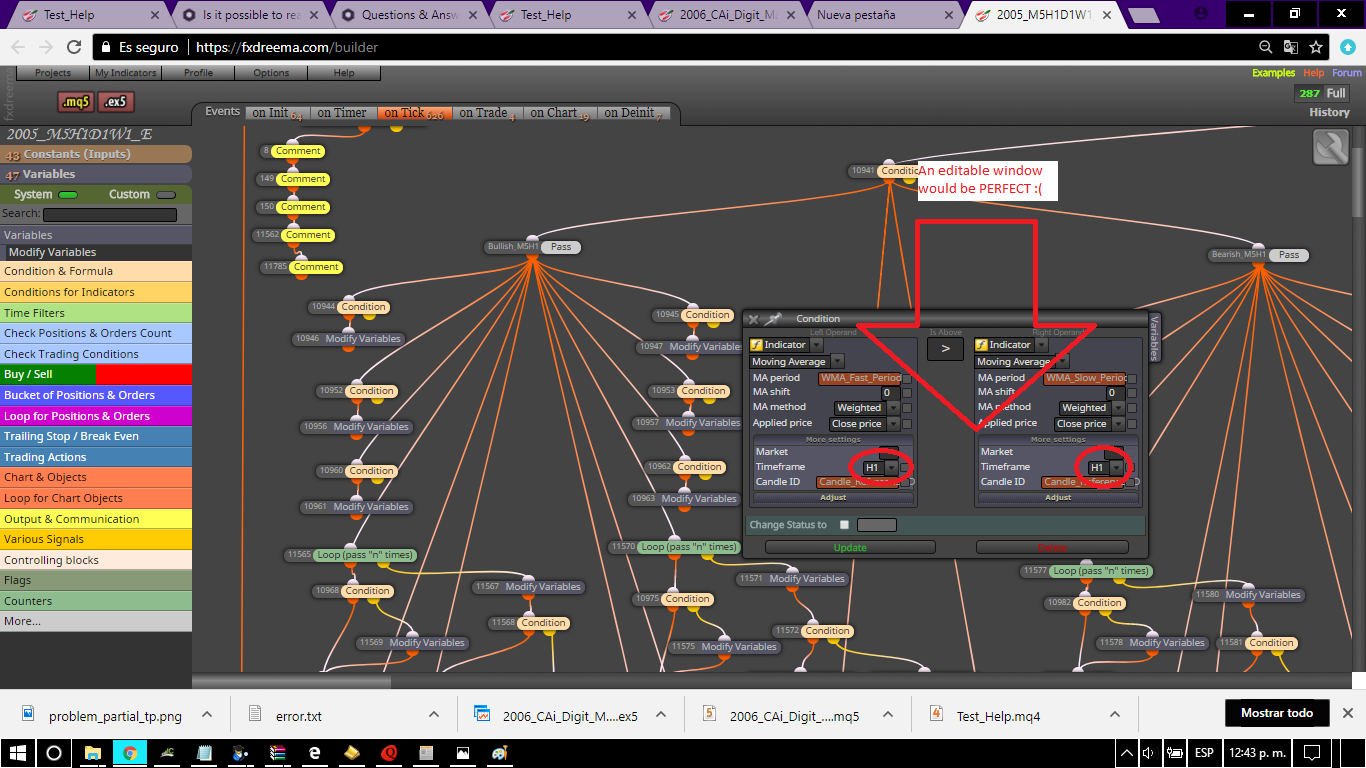Viewport: 1366px width, 768px height.
Task: Reload the page in Chrome
Action: 74,47
